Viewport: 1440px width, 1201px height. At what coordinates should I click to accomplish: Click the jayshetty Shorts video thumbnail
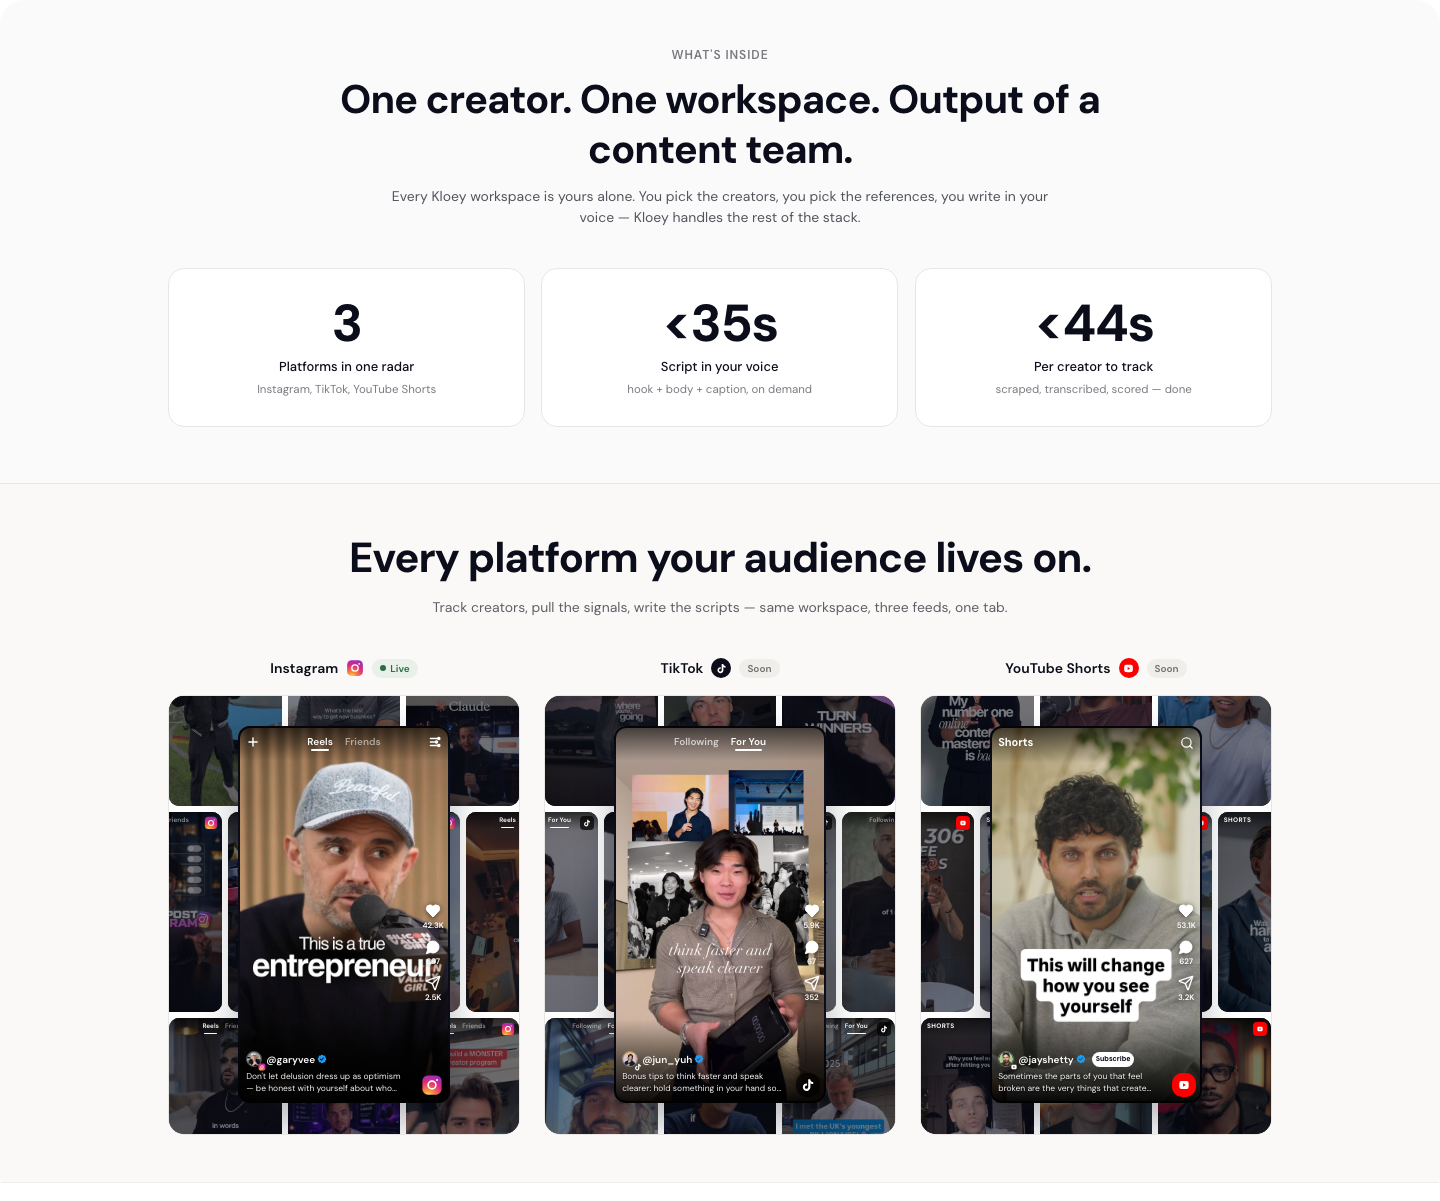(1096, 915)
